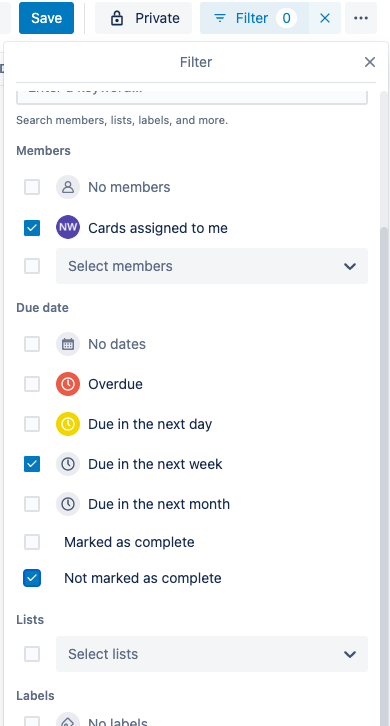Tick the Due in the next month checkbox
The width and height of the screenshot is (390, 726).
(32, 504)
